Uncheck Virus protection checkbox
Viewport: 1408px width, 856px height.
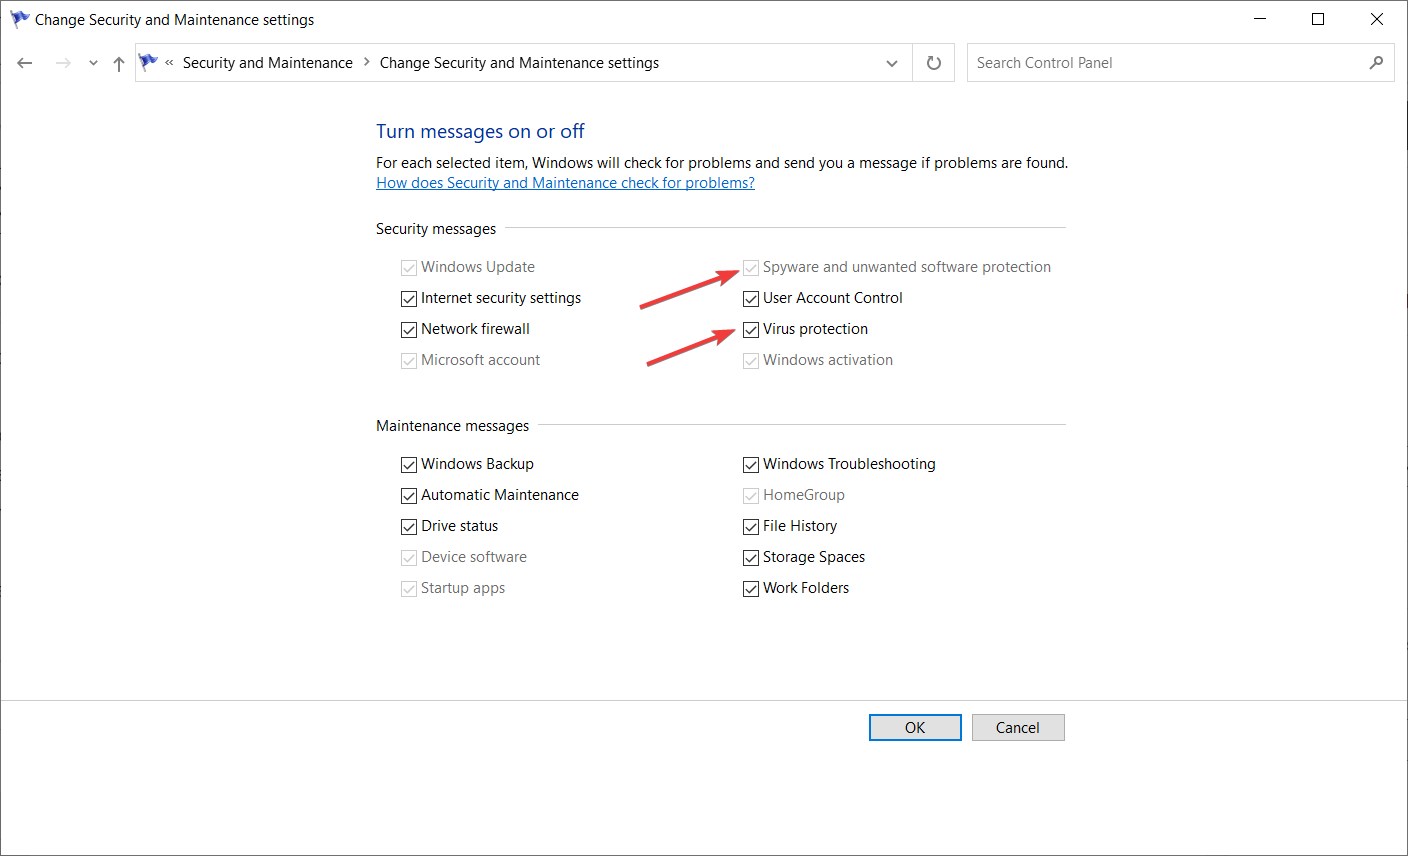[x=751, y=330]
